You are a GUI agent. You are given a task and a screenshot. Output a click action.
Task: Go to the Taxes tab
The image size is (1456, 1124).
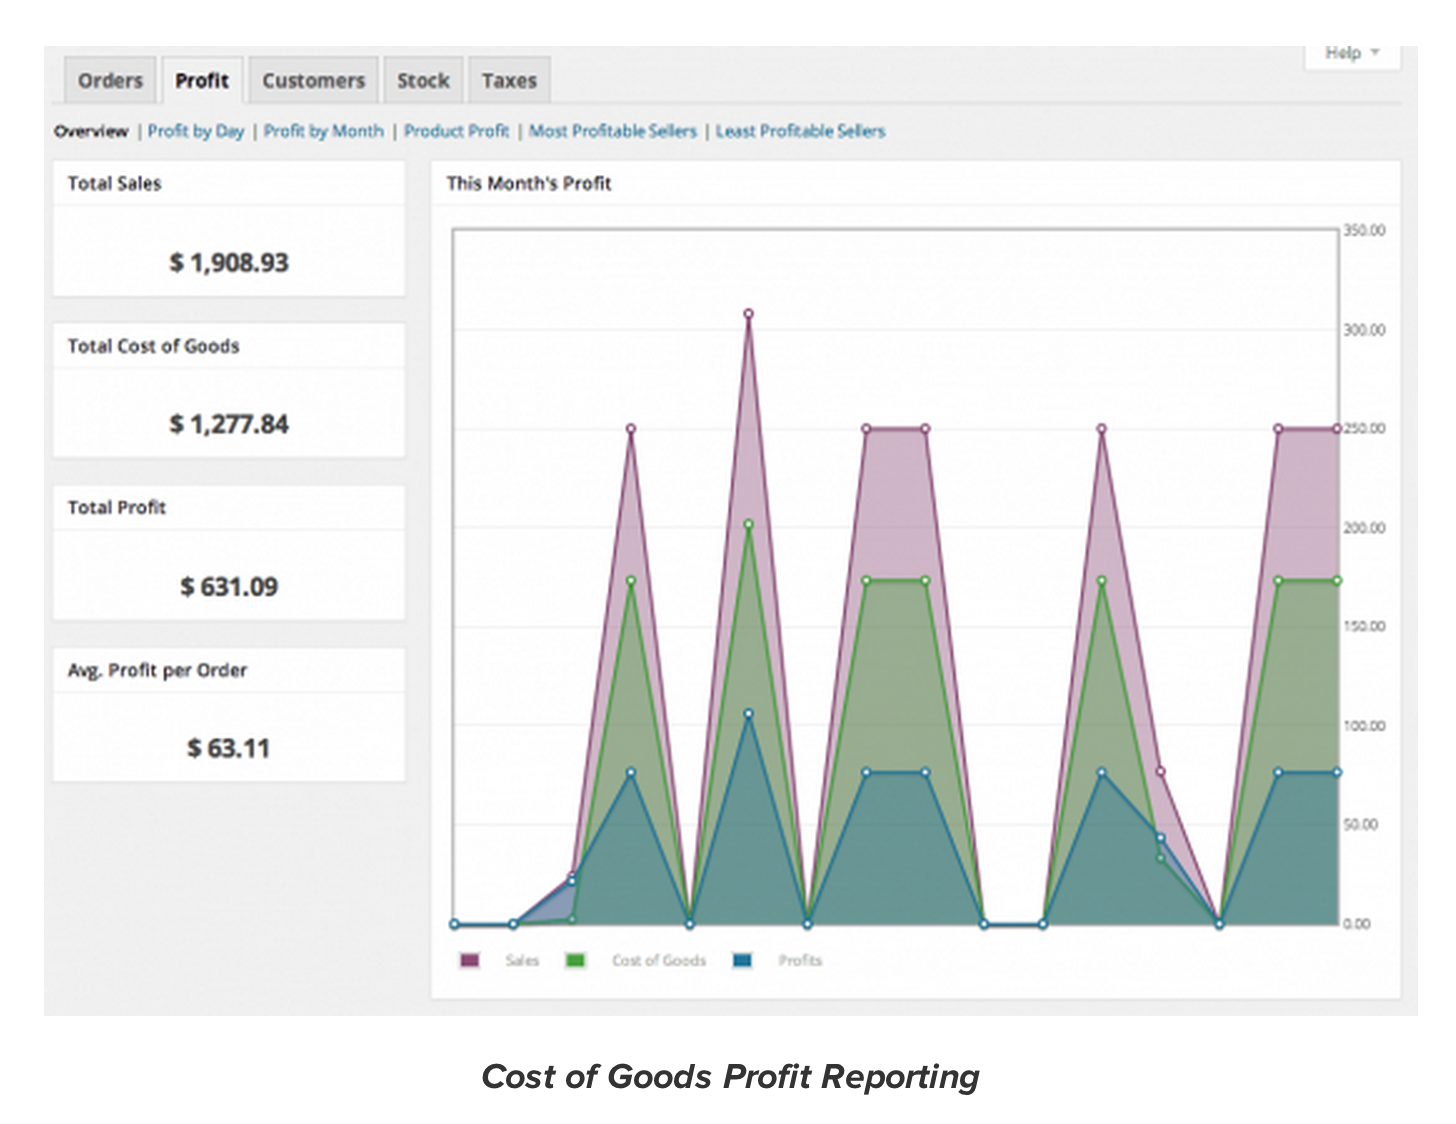[509, 81]
